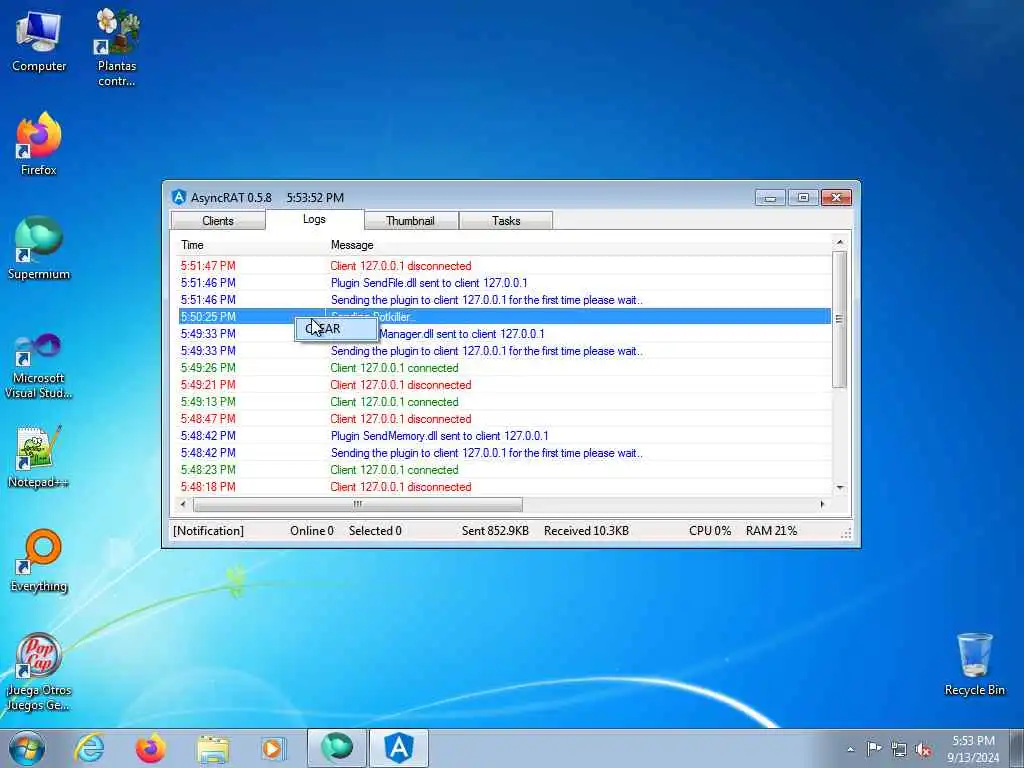
Task: Close the AsyncRAT window
Action: coord(836,197)
